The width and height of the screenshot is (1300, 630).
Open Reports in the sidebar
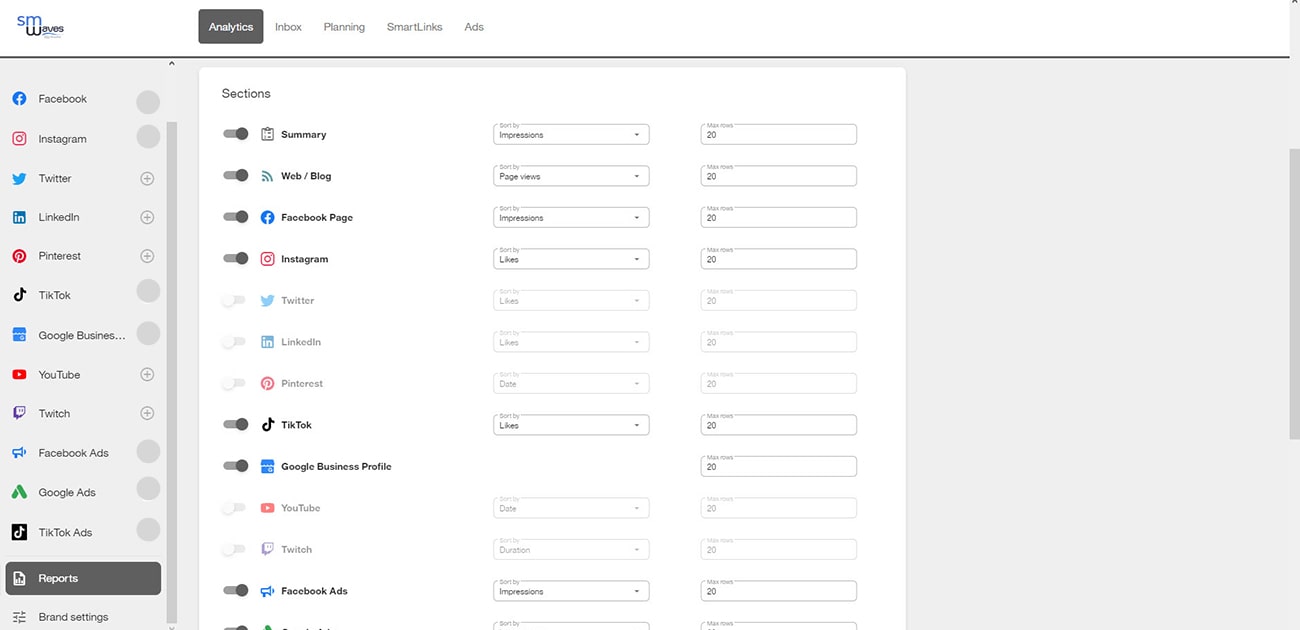(83, 578)
